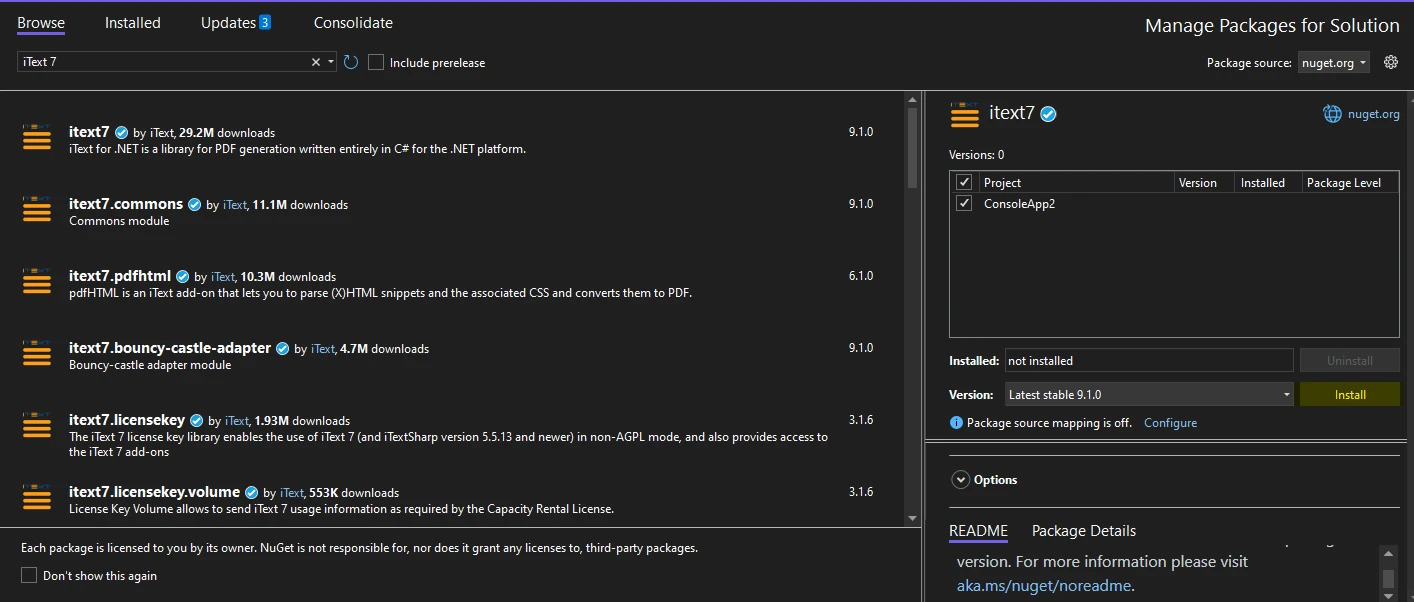Click the itext7 package logo icon

37,137
